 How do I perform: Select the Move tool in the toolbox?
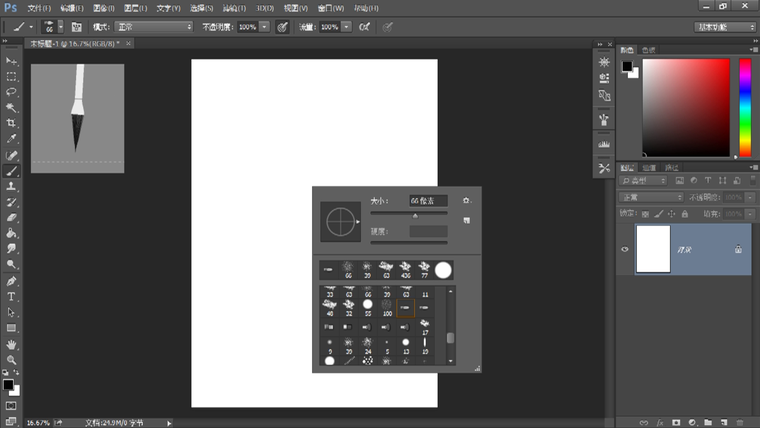click(12, 61)
